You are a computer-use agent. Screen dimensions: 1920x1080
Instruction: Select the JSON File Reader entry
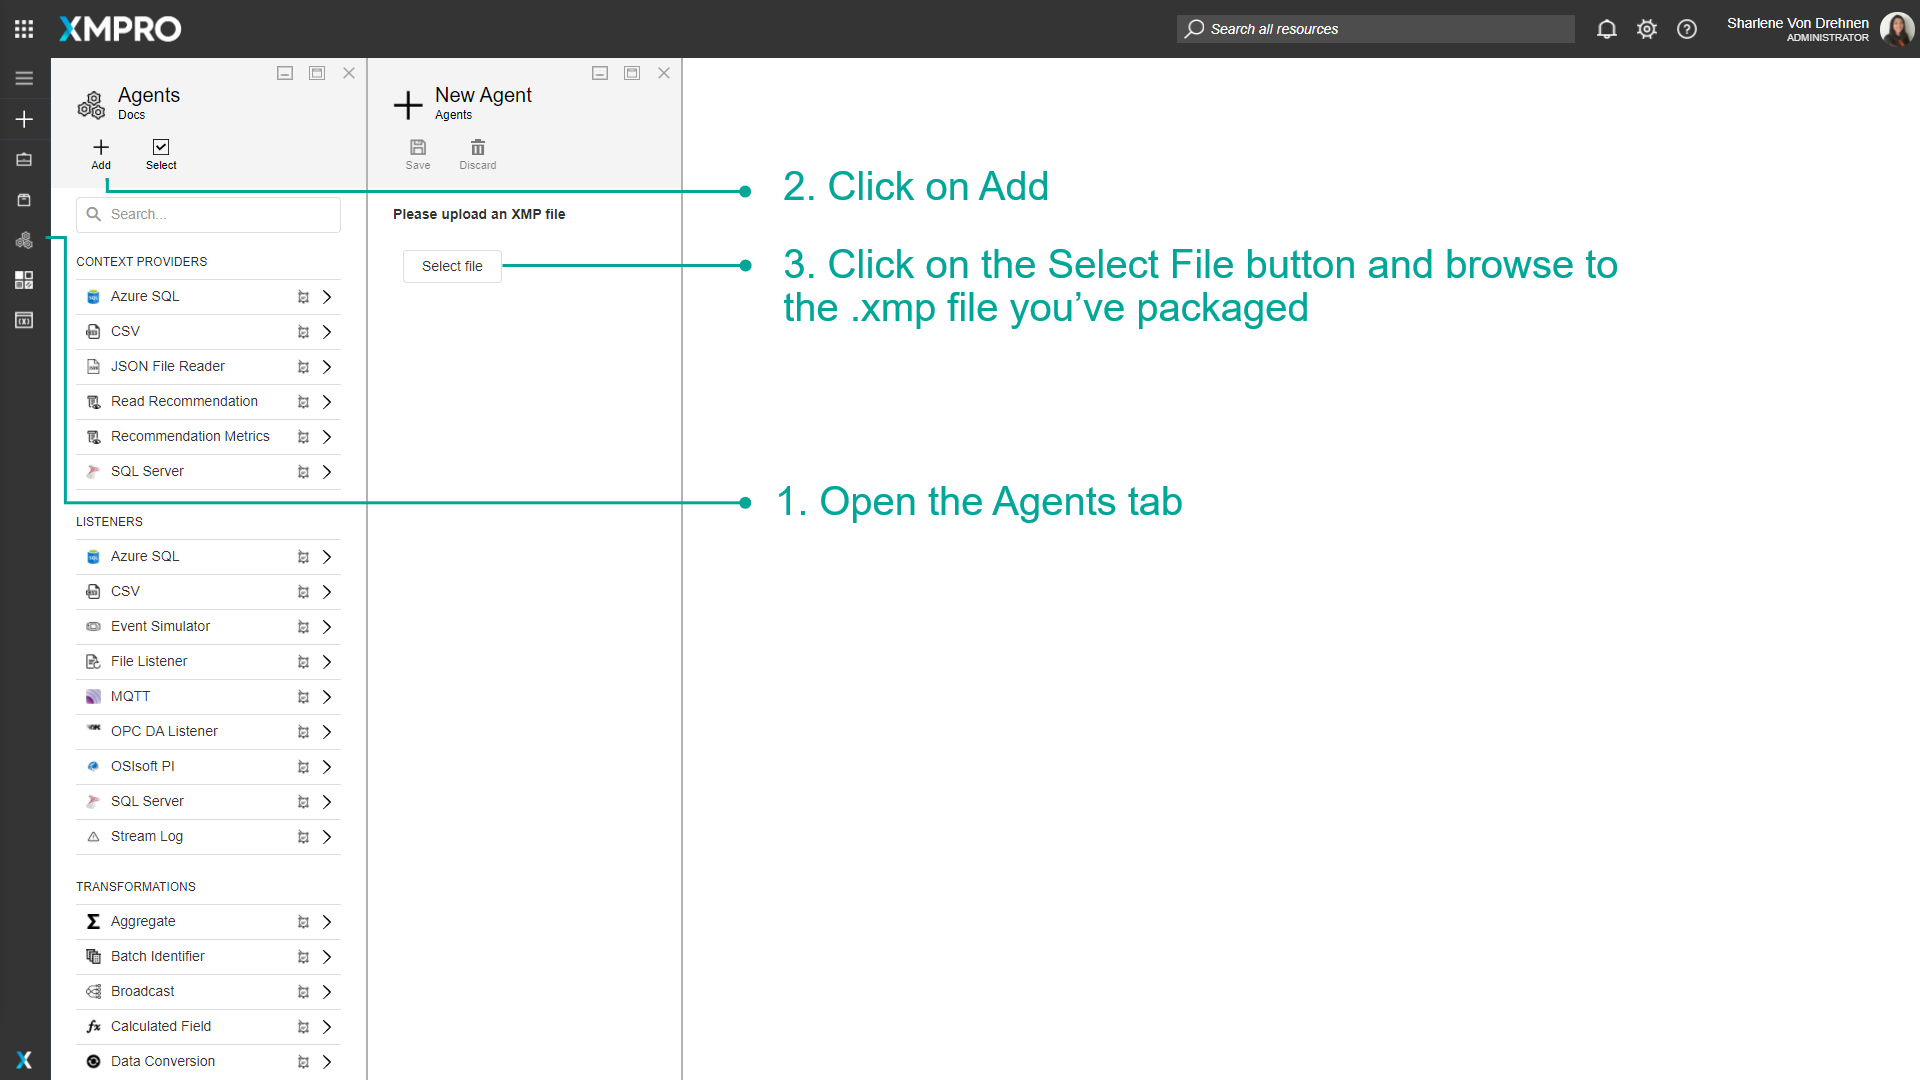pos(168,367)
